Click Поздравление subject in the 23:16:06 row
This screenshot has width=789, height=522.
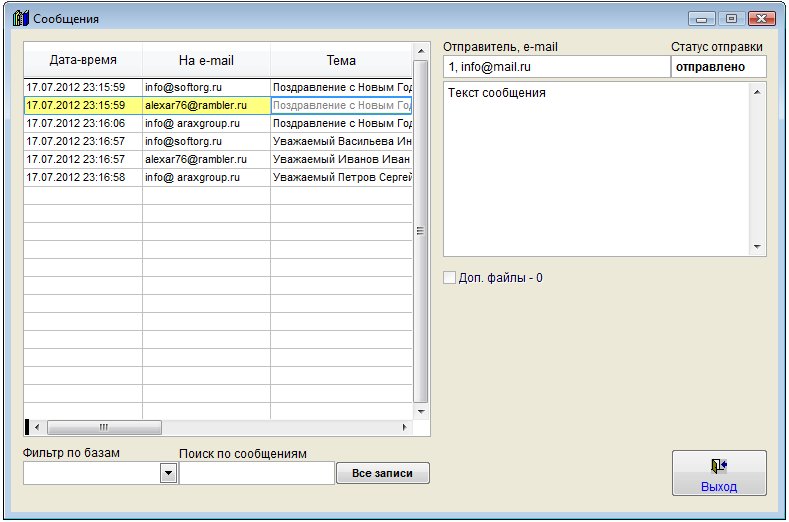(x=341, y=123)
